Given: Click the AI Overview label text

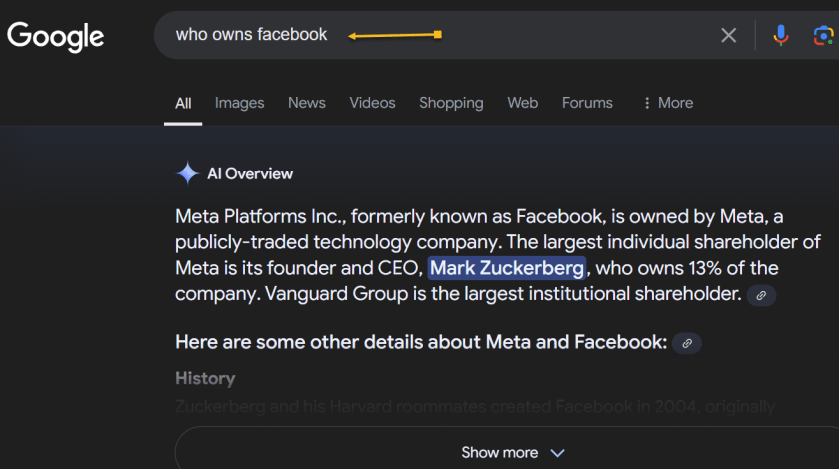Looking at the screenshot, I should (249, 174).
